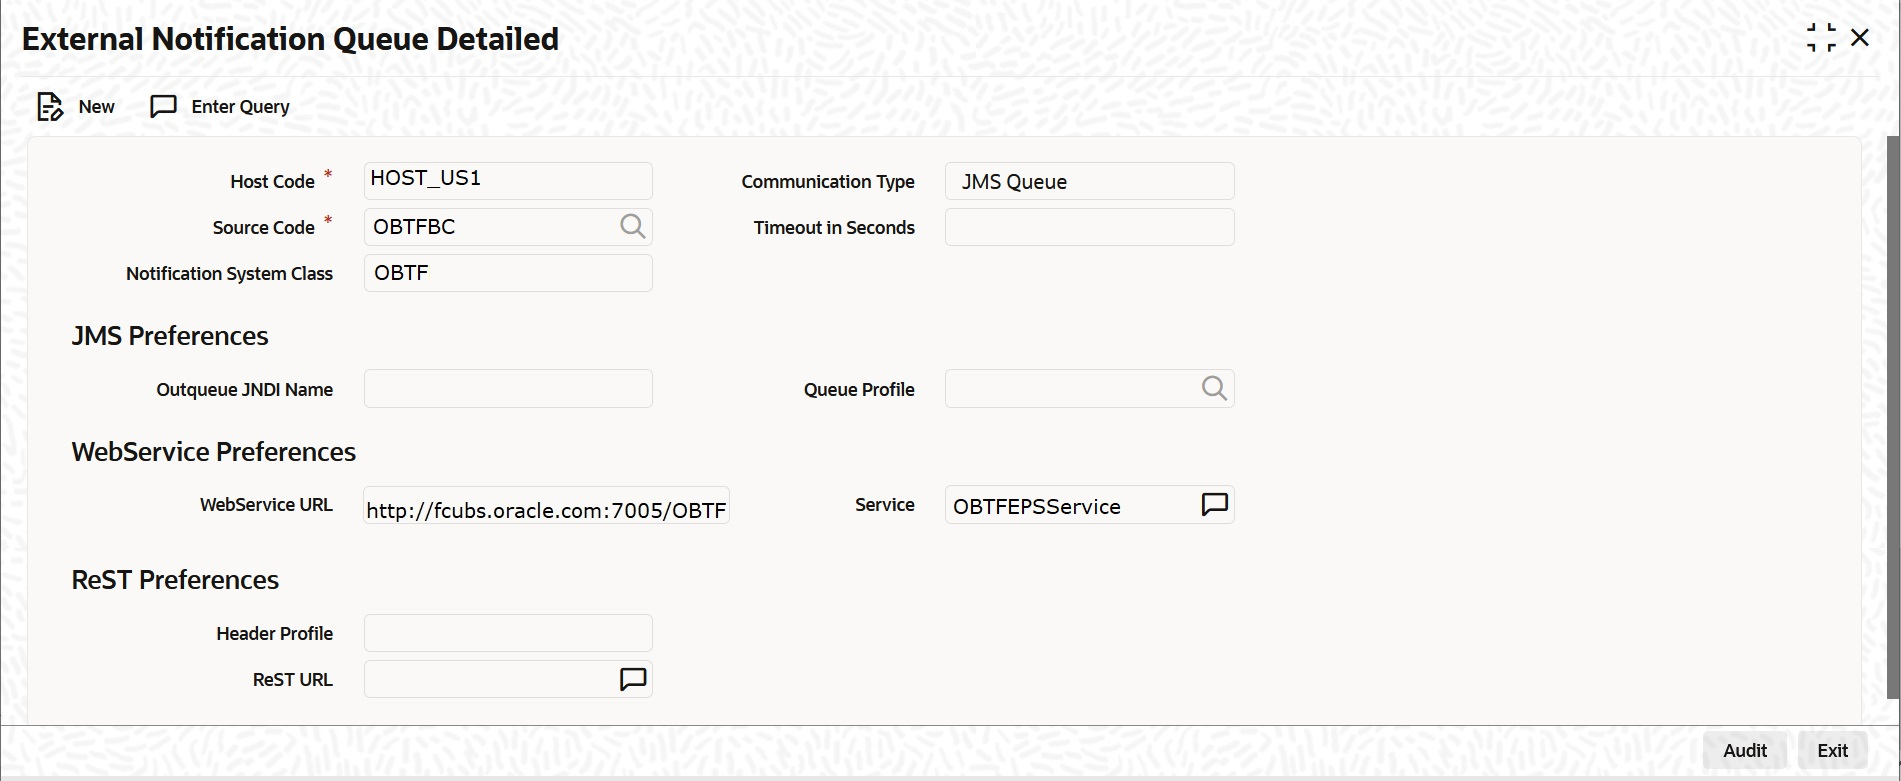Minimize the window using the shrink icon

(1821, 38)
